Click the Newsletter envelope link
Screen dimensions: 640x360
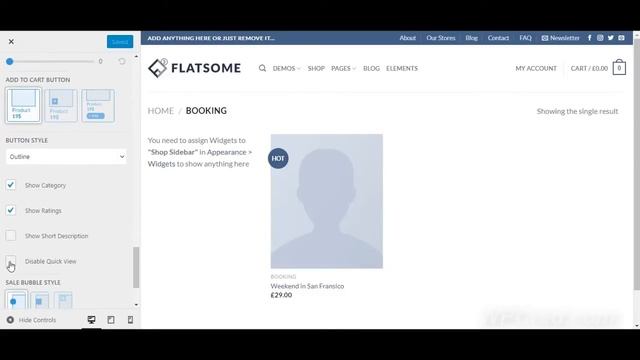click(560, 38)
